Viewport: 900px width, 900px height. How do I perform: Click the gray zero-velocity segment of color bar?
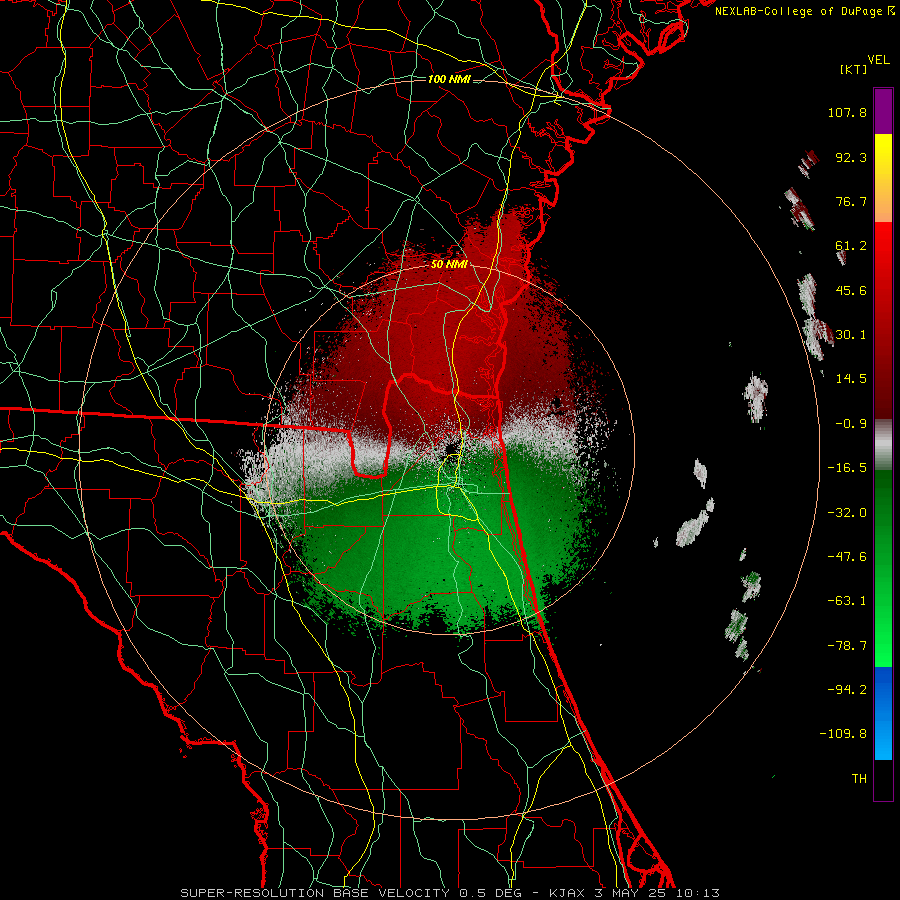point(883,445)
